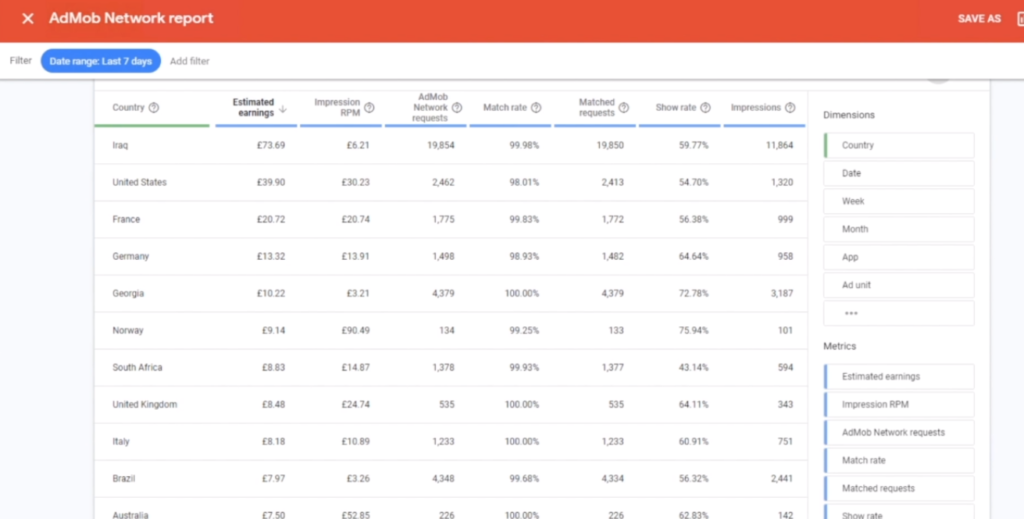
Task: Click the Australia country row
Action: [x=451, y=511]
